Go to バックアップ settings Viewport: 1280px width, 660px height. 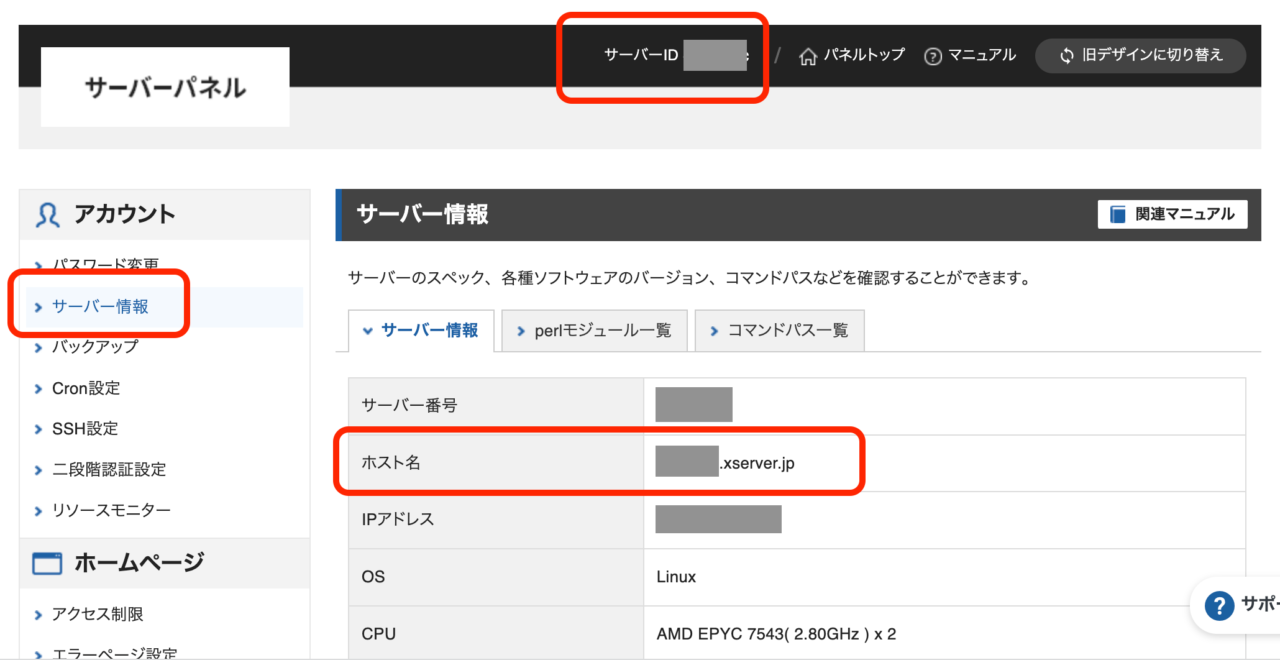[95, 347]
